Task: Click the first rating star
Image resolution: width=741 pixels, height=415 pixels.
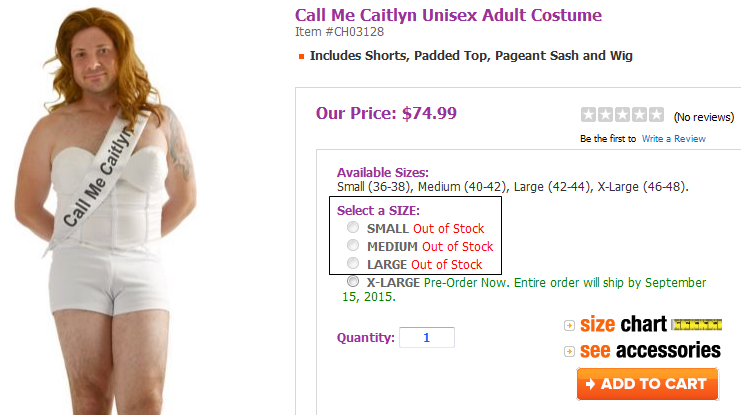Action: click(x=589, y=115)
